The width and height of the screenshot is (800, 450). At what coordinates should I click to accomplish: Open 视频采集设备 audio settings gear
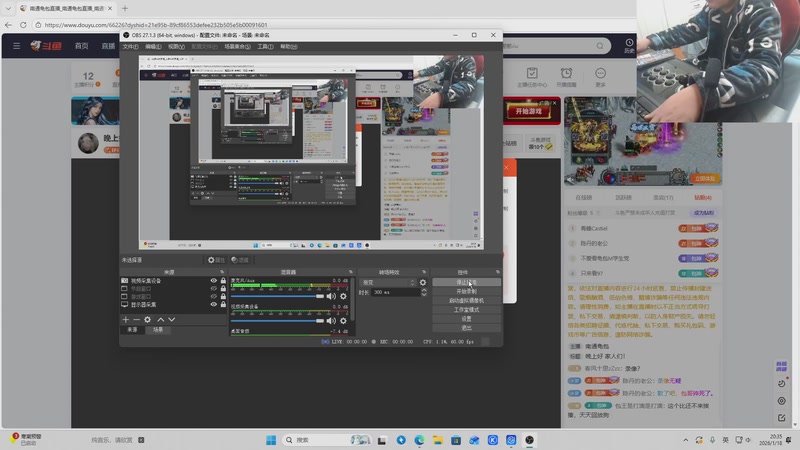343,321
